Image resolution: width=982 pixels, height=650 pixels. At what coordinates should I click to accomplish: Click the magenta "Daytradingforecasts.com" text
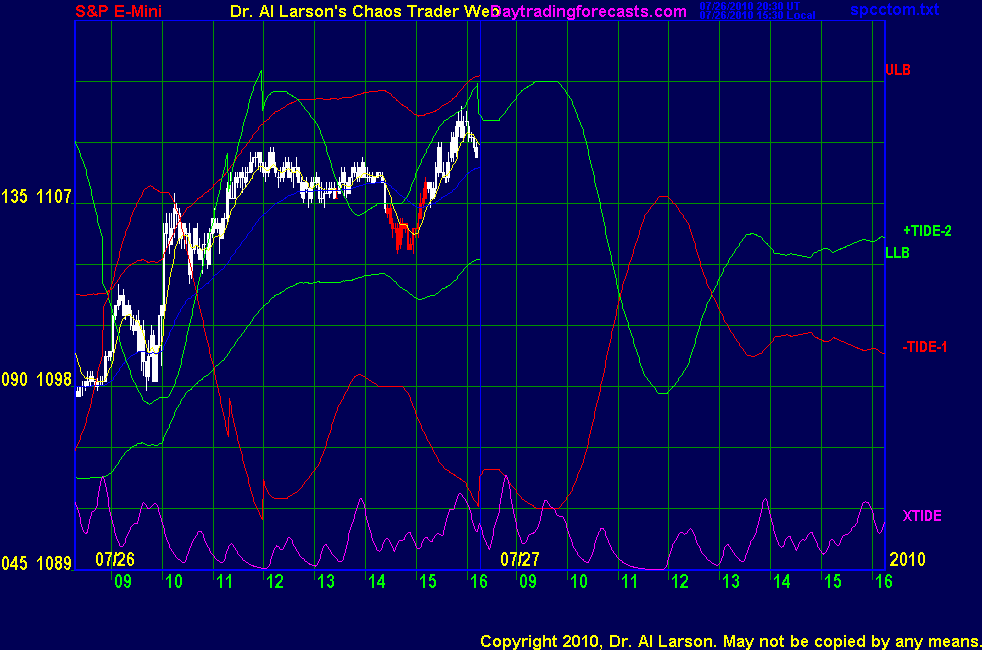click(589, 11)
